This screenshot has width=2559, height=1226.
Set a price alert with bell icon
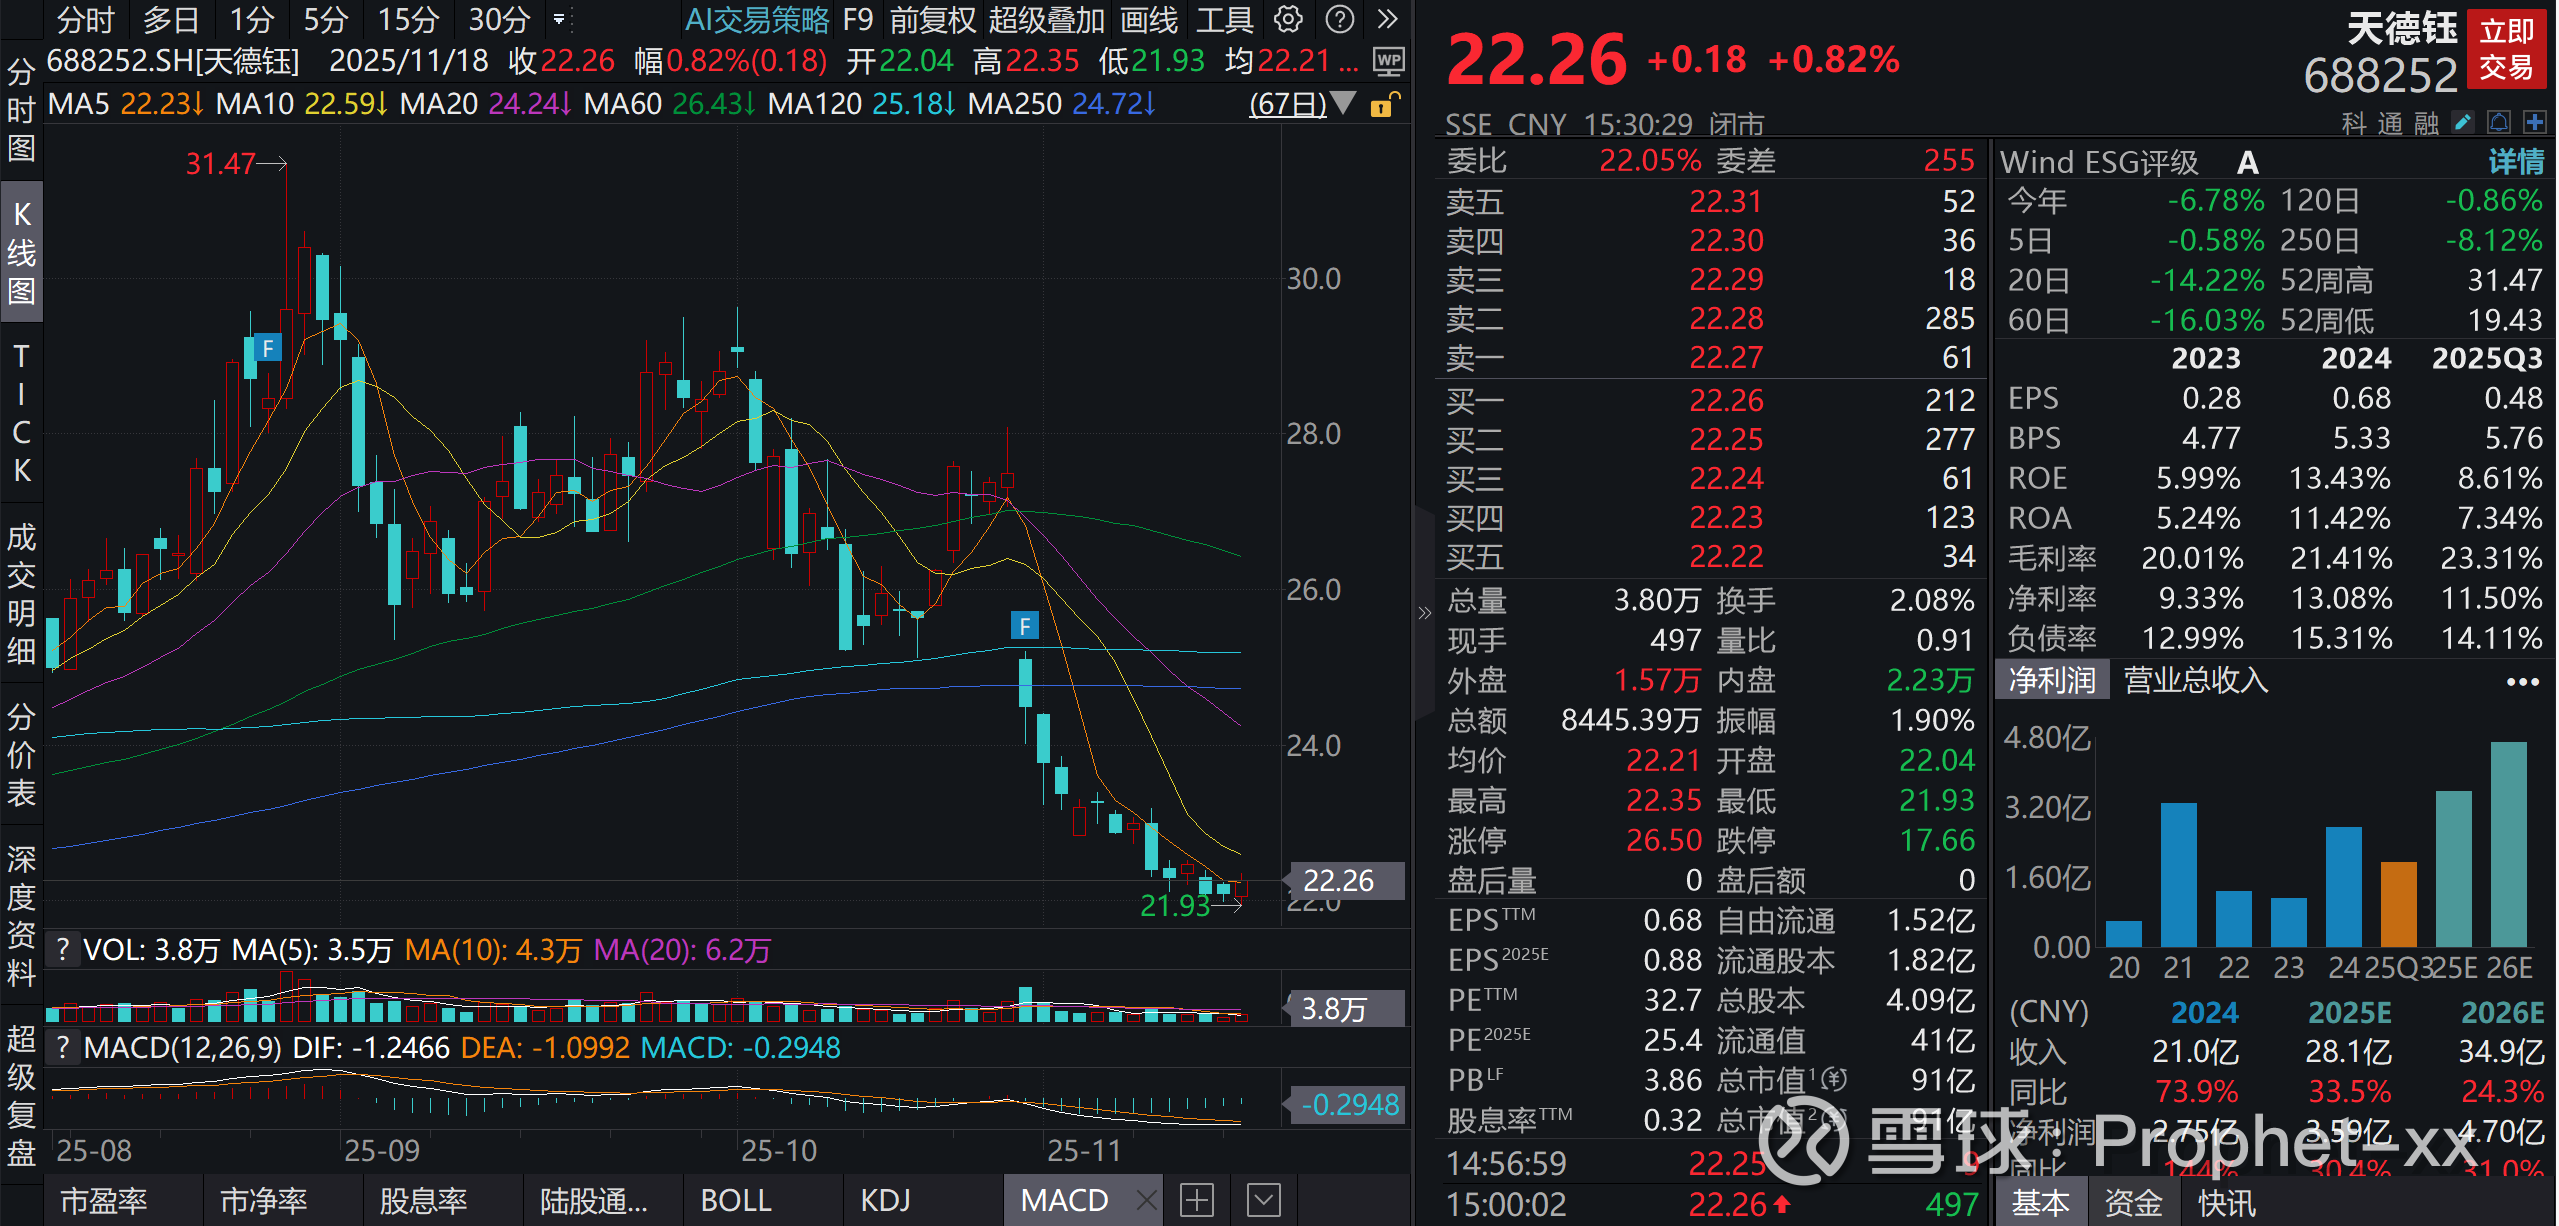2499,123
